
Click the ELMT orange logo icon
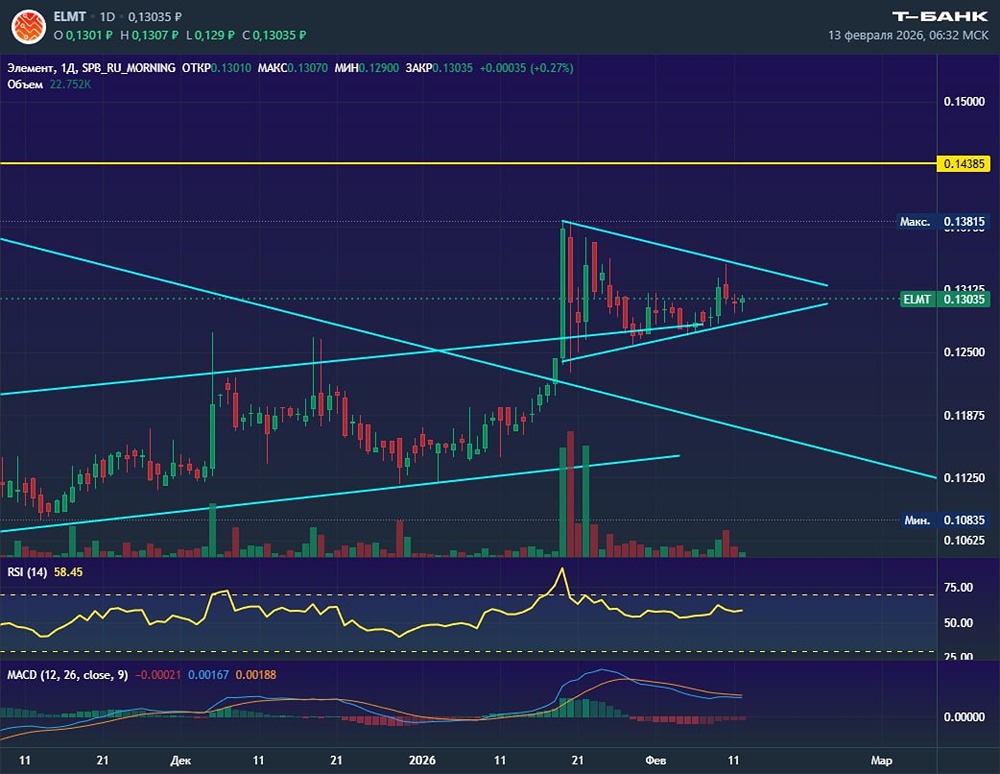(x=29, y=27)
